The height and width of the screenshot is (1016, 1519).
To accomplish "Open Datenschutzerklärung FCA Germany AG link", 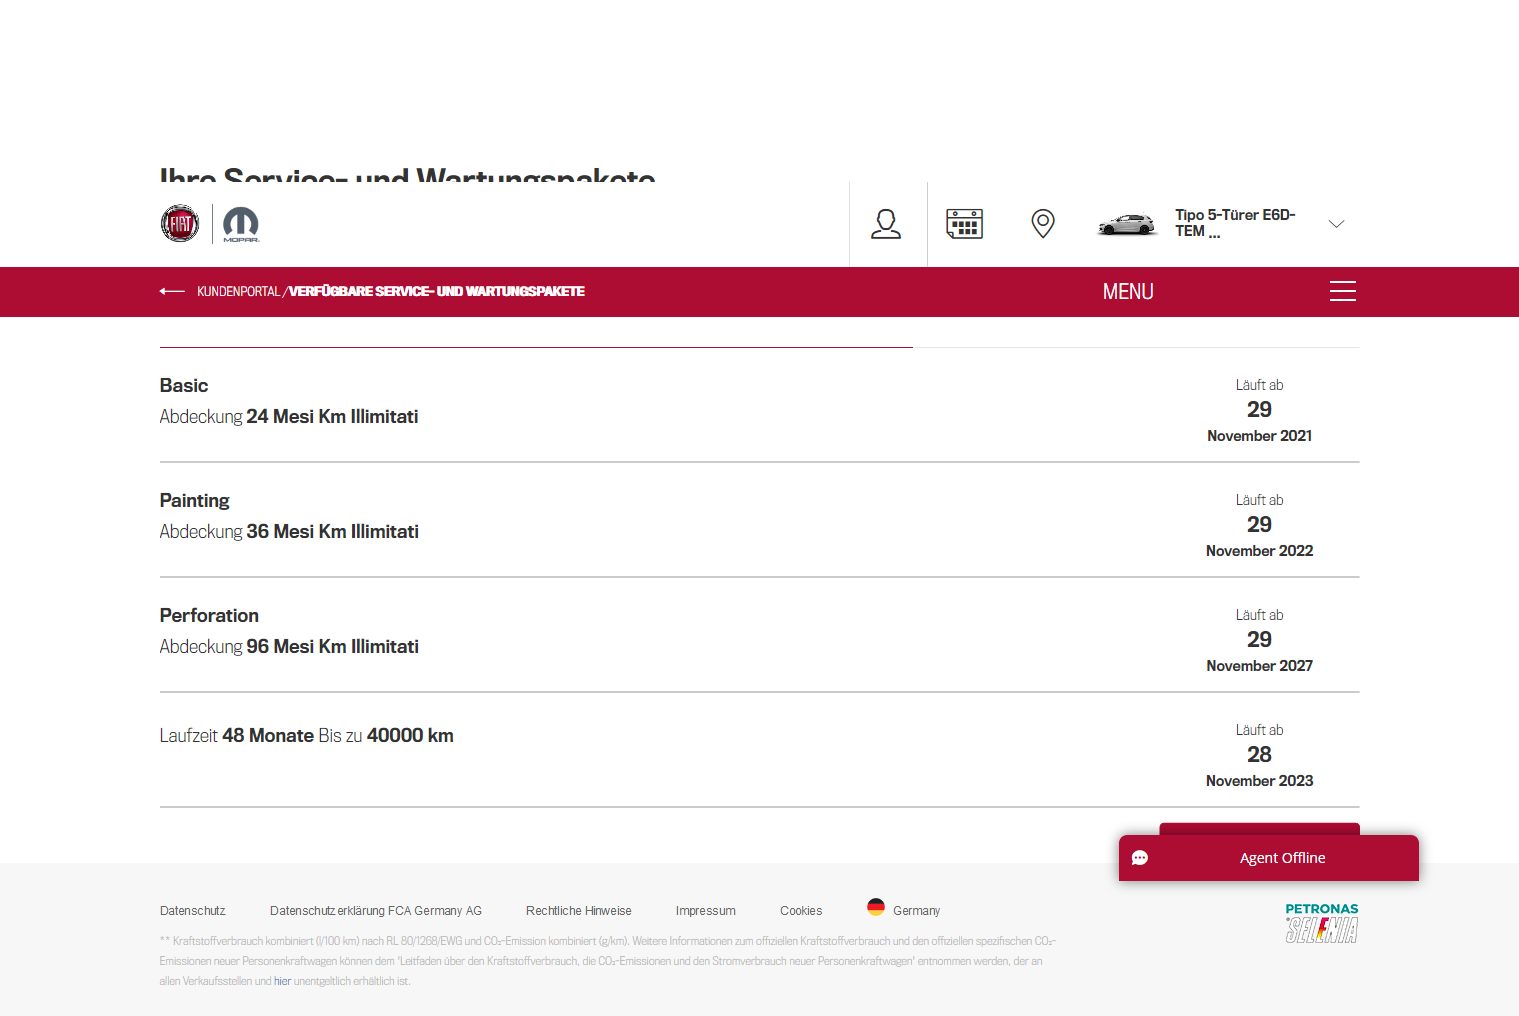I will (376, 911).
